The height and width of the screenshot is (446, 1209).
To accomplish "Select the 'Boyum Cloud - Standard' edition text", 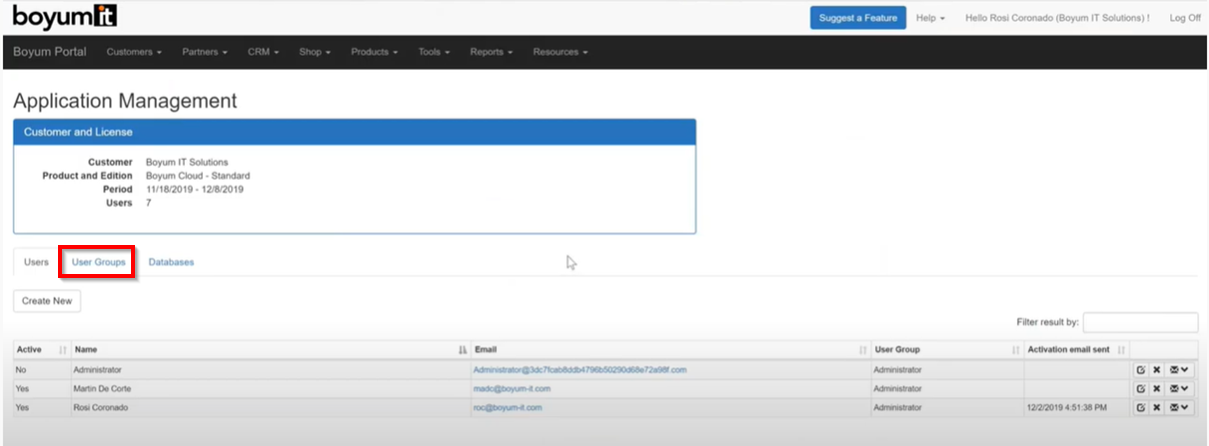I will click(x=198, y=176).
